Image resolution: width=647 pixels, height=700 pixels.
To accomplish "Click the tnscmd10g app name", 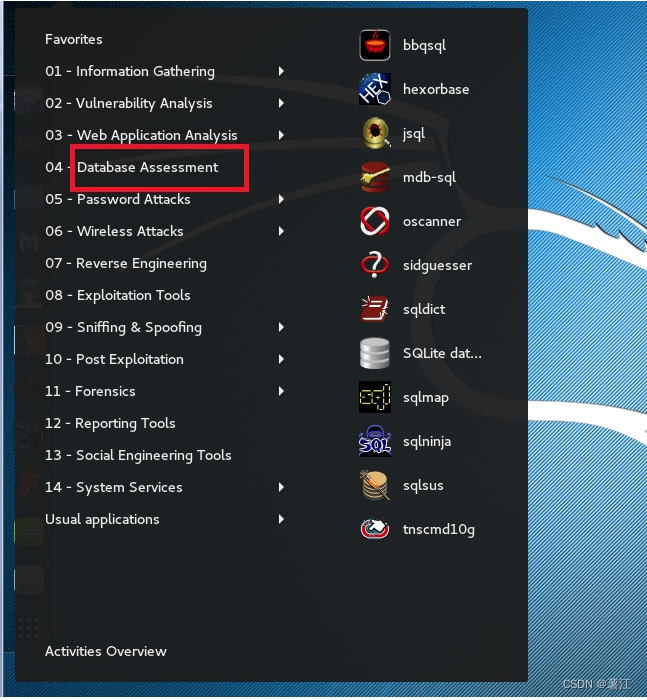I will coord(438,529).
